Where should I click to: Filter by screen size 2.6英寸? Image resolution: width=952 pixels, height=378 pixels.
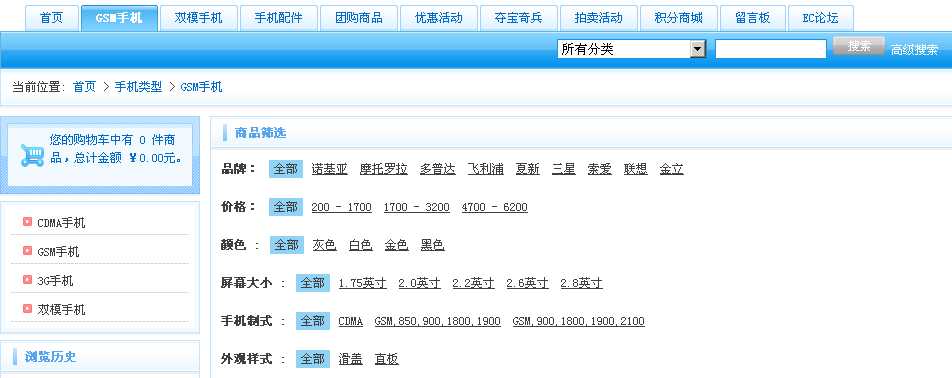[x=528, y=283]
